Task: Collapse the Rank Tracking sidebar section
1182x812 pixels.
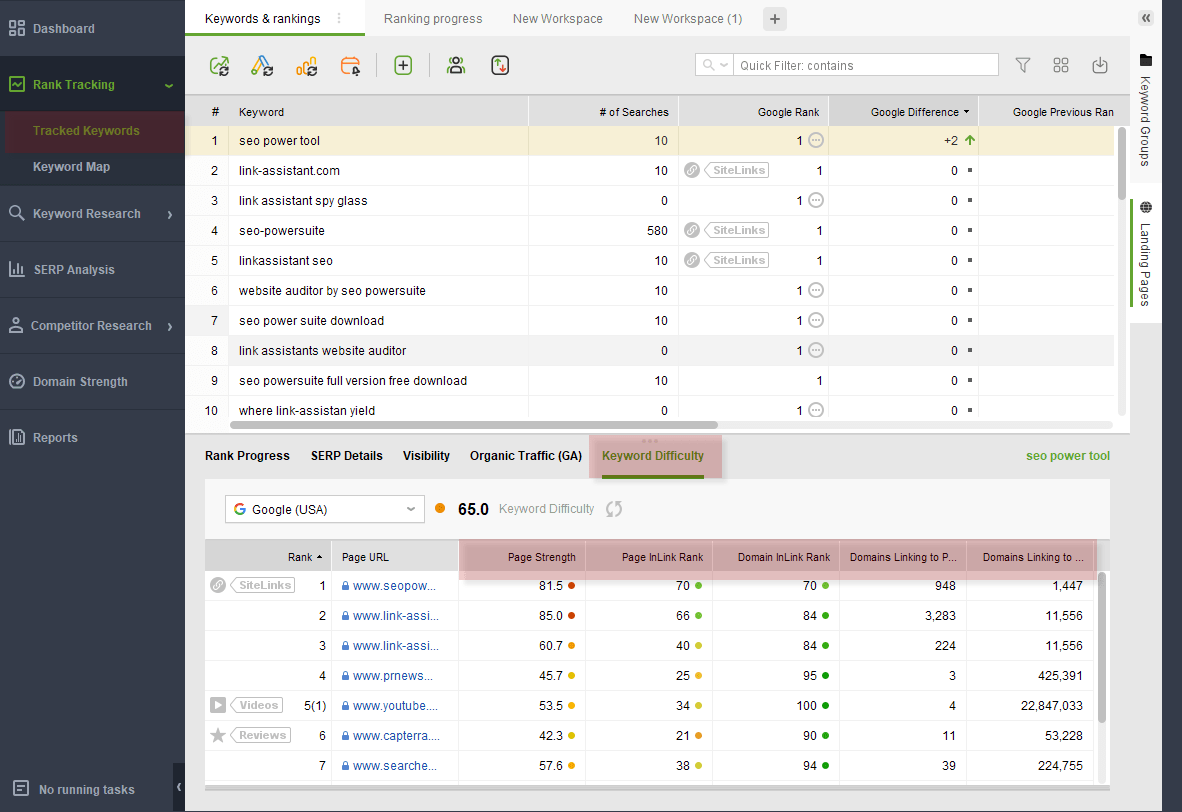Action: (x=169, y=85)
